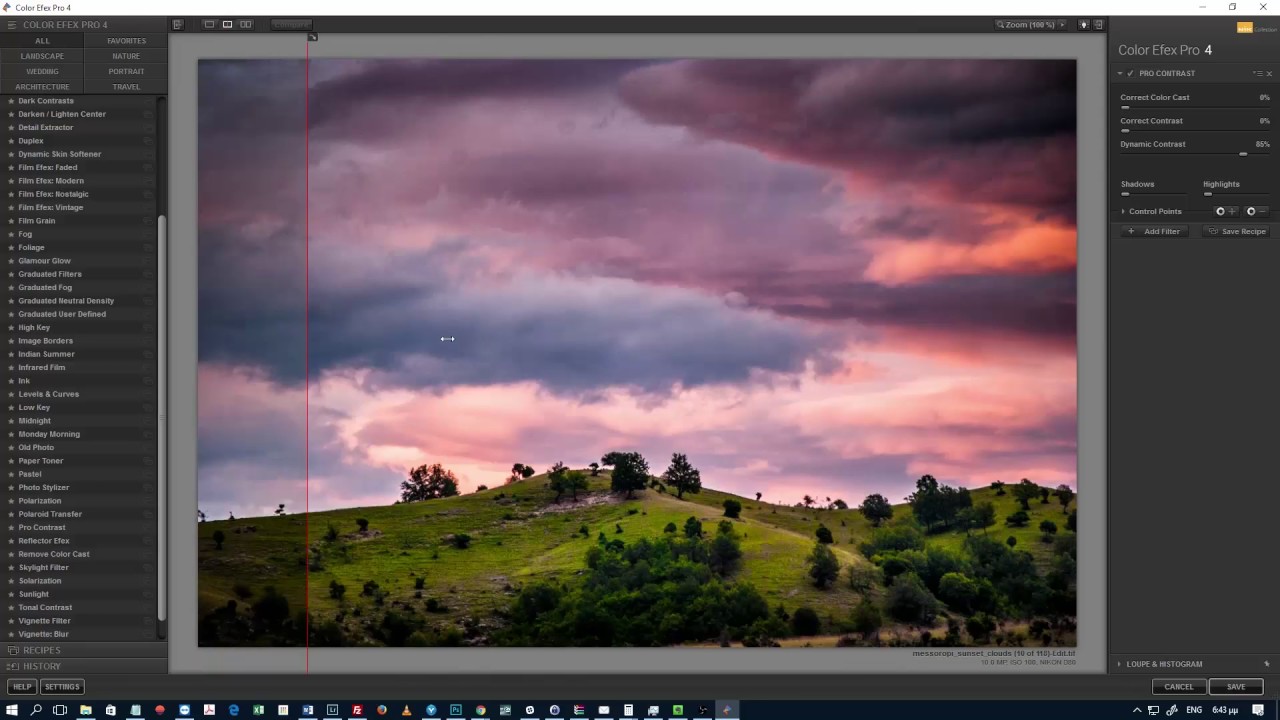Adjust the Dynamic Contrast slider handle

pos(1243,154)
